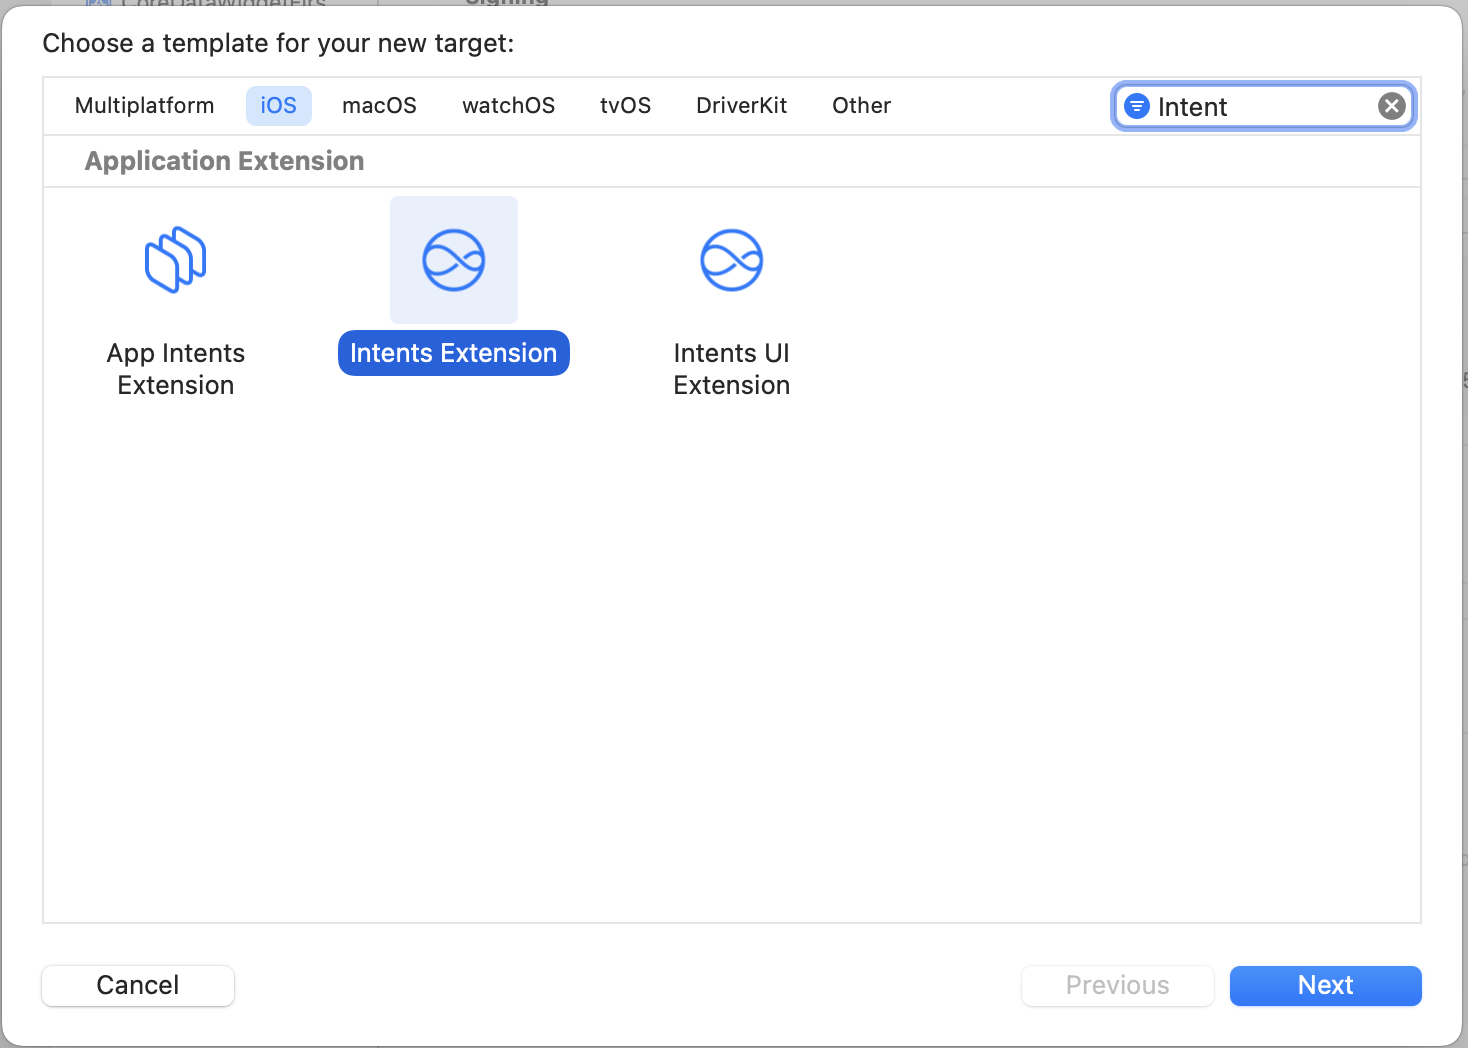Click the filter icon in the search field

click(1136, 106)
